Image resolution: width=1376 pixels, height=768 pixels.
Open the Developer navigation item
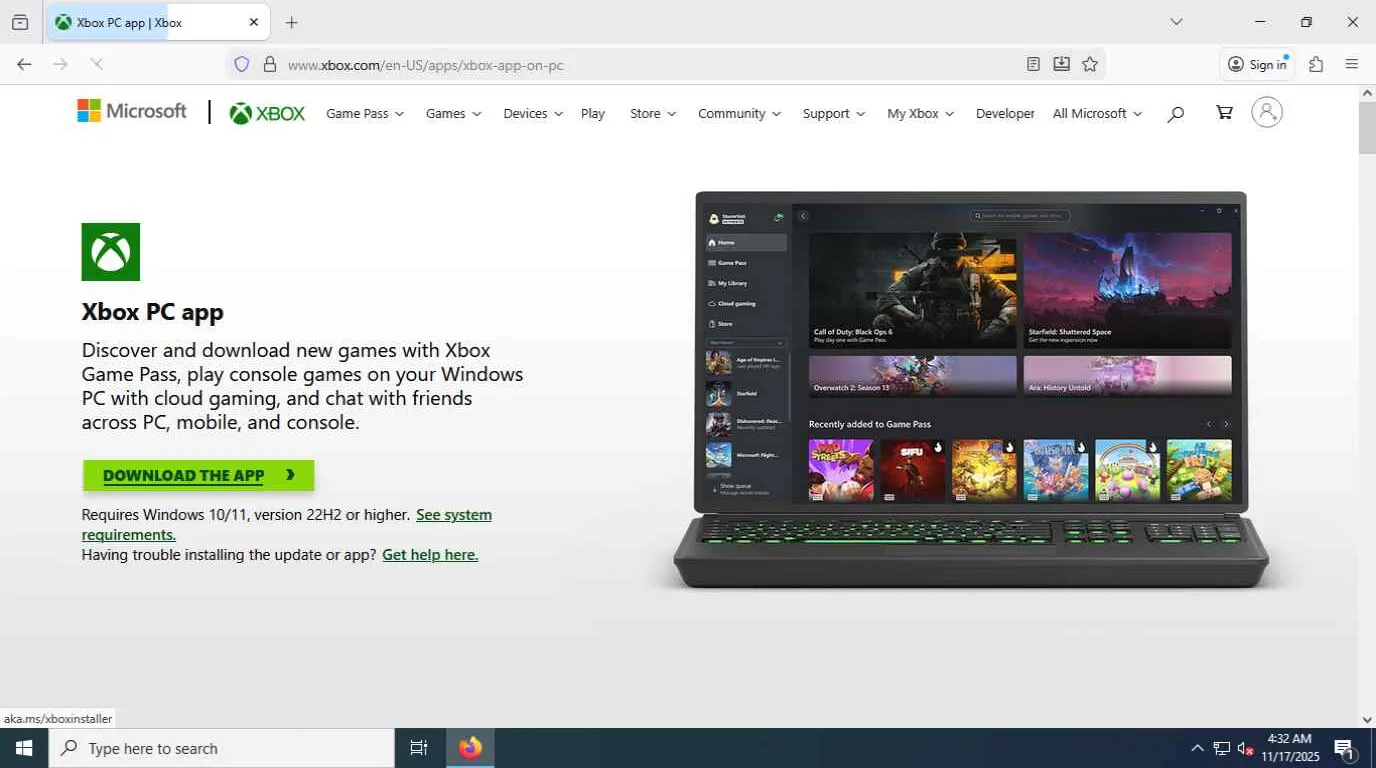pyautogui.click(x=1005, y=113)
